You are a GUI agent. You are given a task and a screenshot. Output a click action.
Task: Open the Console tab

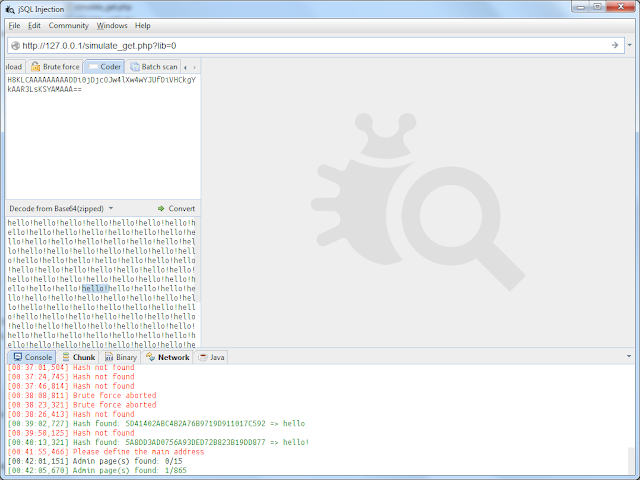[x=33, y=357]
